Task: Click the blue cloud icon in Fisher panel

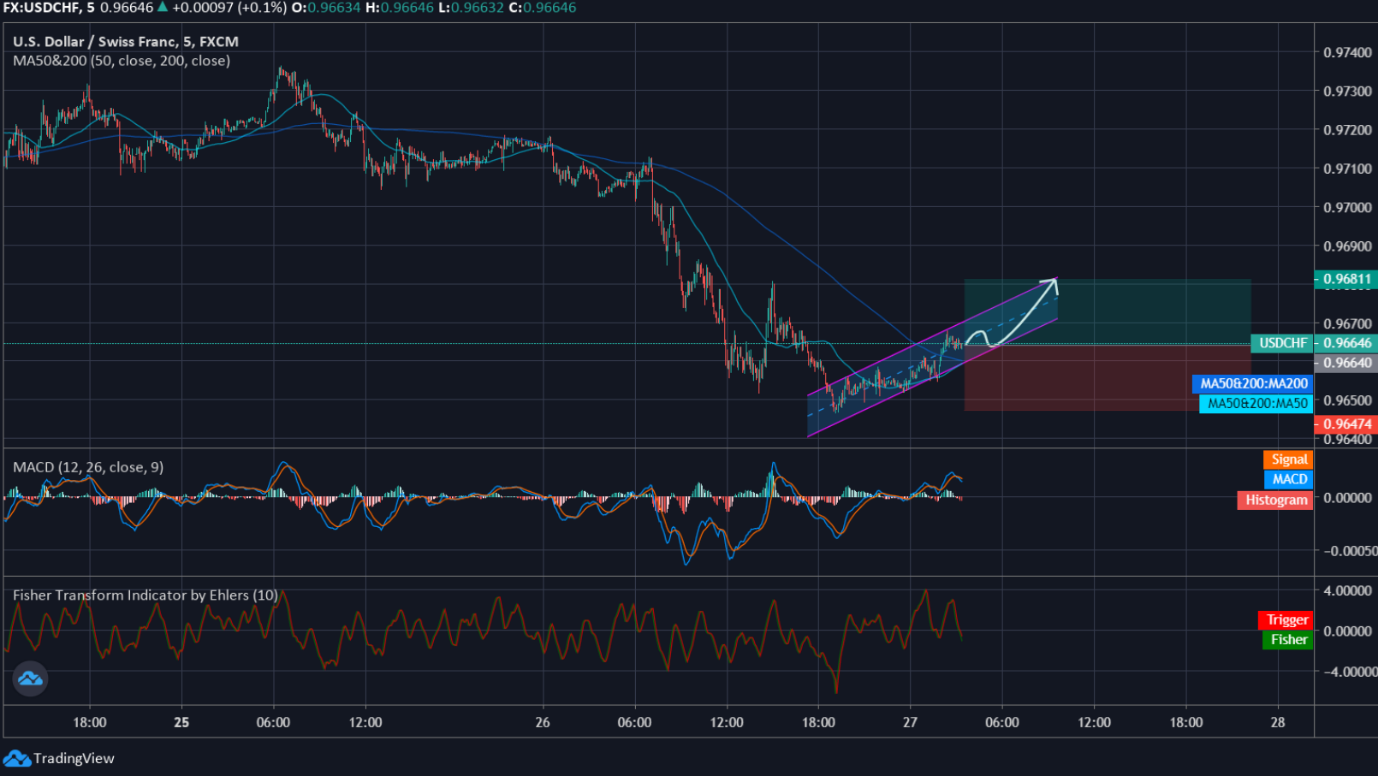Action: pyautogui.click(x=30, y=680)
